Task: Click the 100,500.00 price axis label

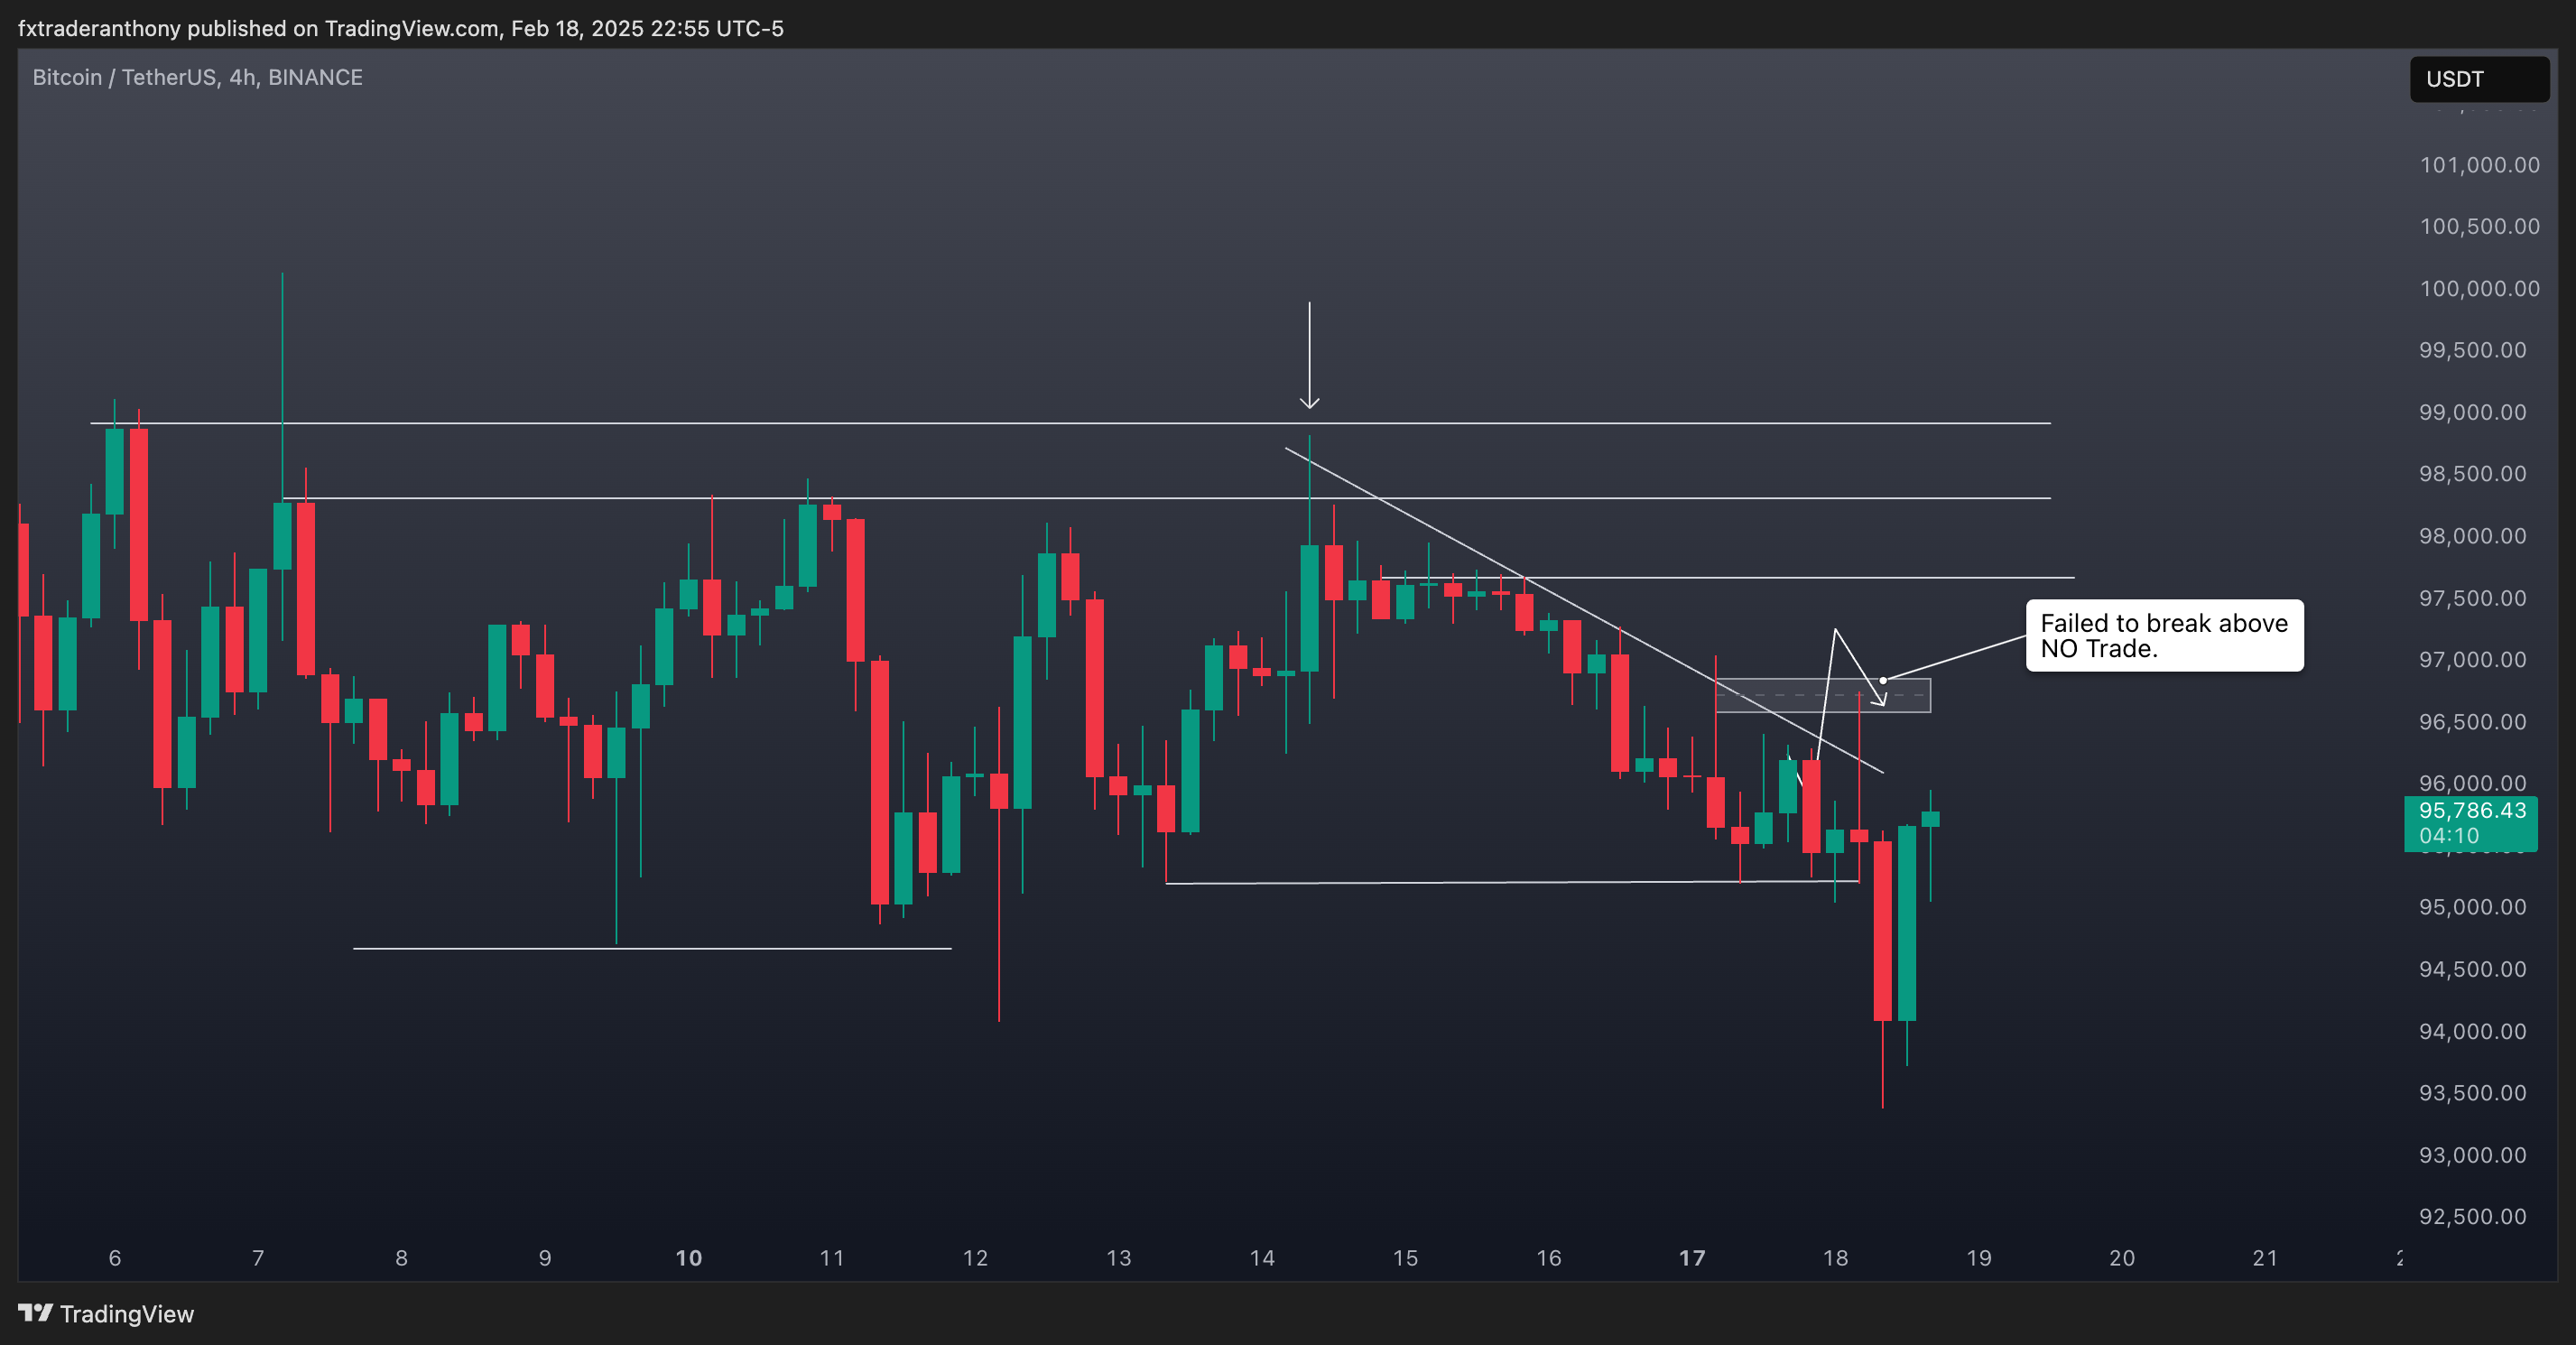Action: coord(2479,227)
